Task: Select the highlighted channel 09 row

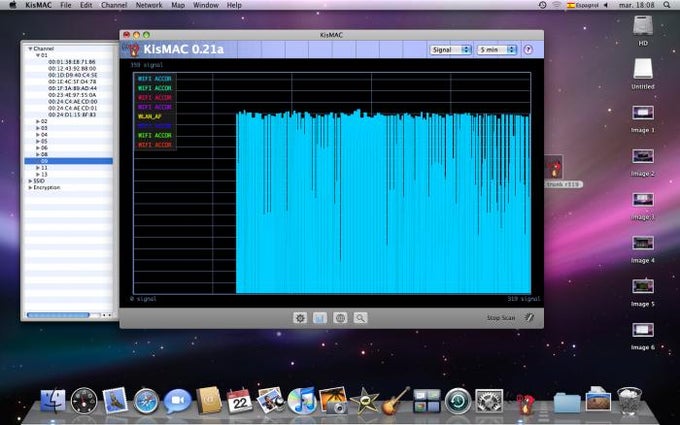Action: (x=69, y=161)
